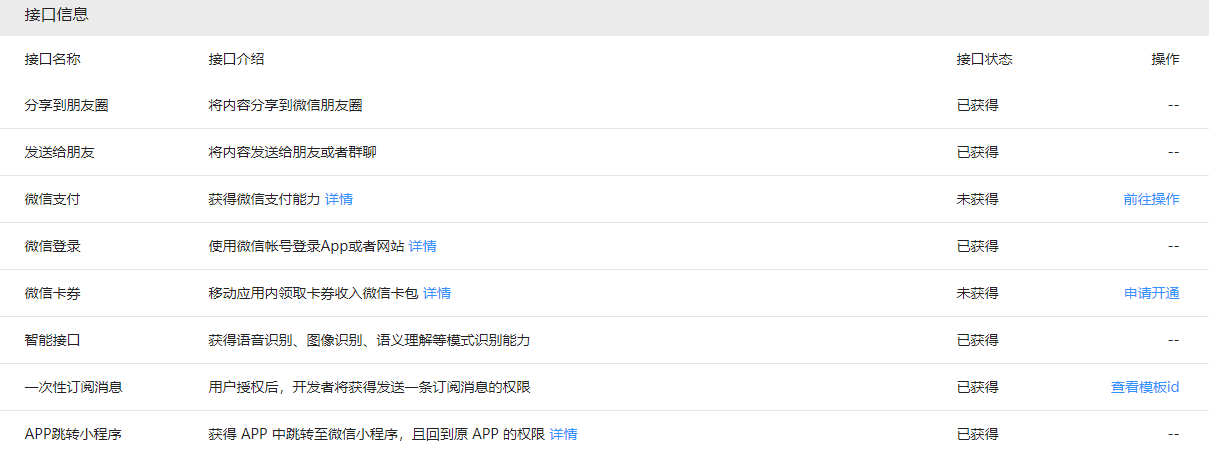Click 已获得 status of 智能接口
This screenshot has height=454, width=1209.
[977, 340]
